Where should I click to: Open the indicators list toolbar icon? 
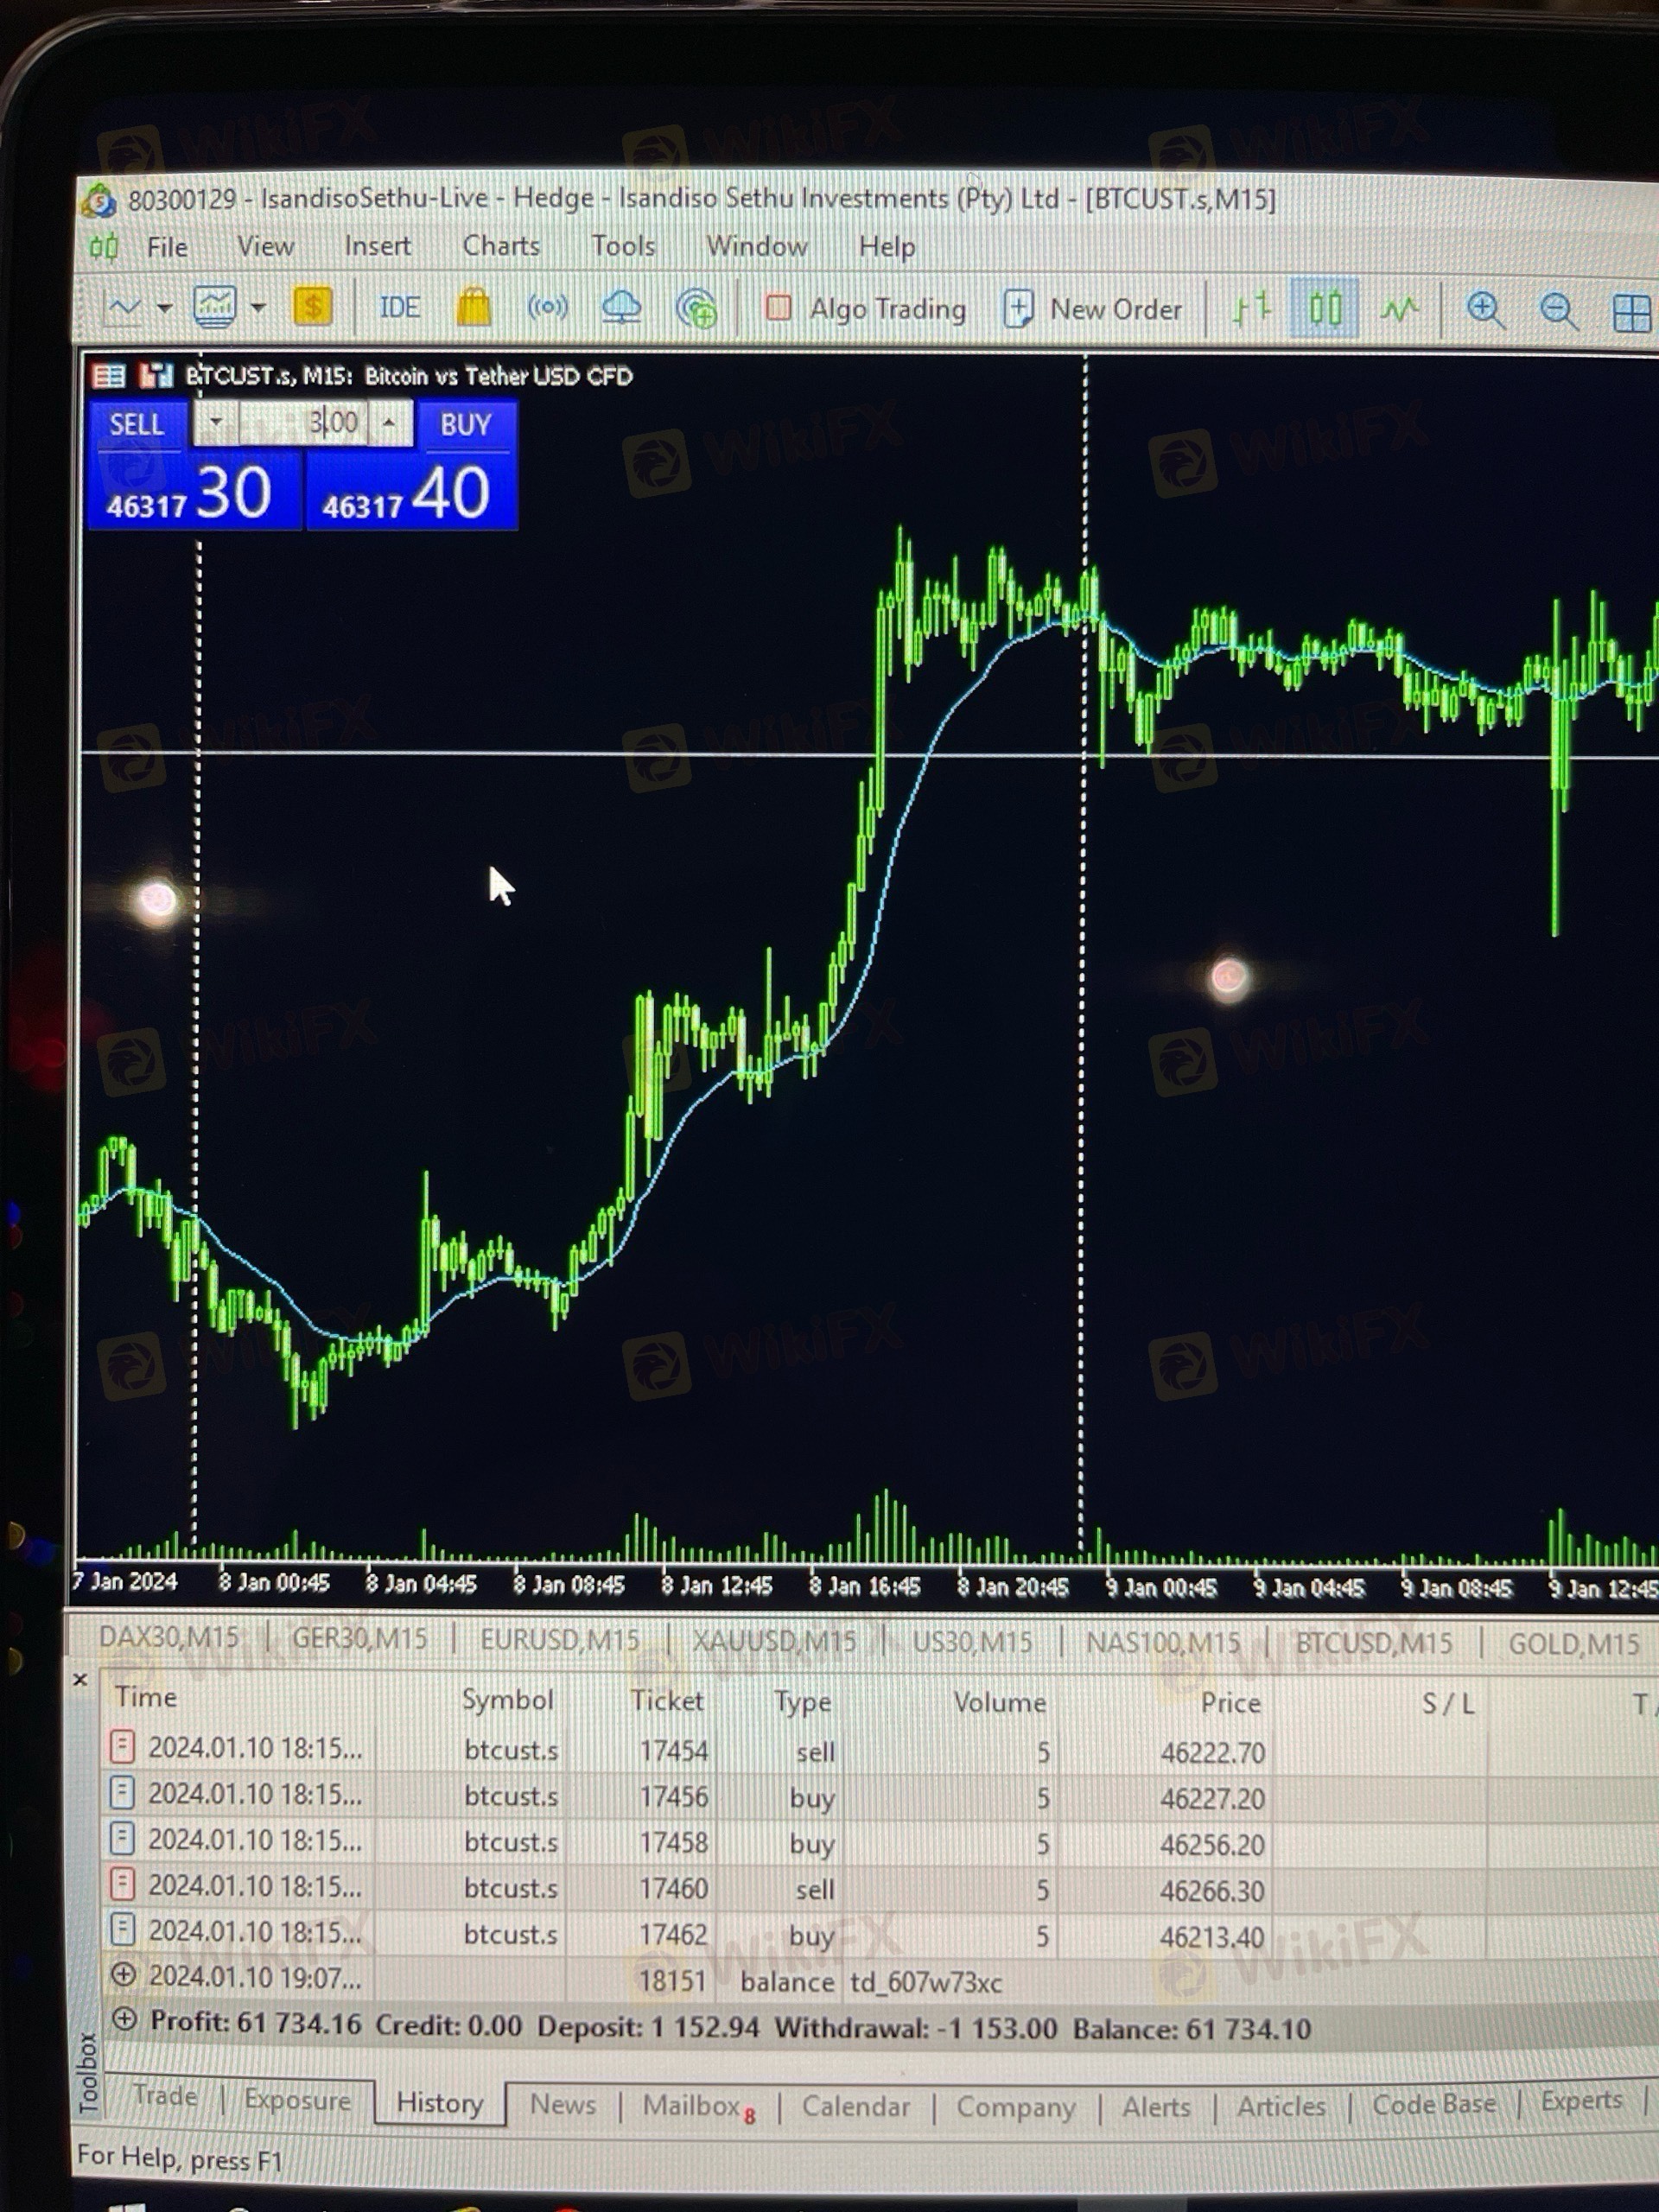tap(214, 307)
